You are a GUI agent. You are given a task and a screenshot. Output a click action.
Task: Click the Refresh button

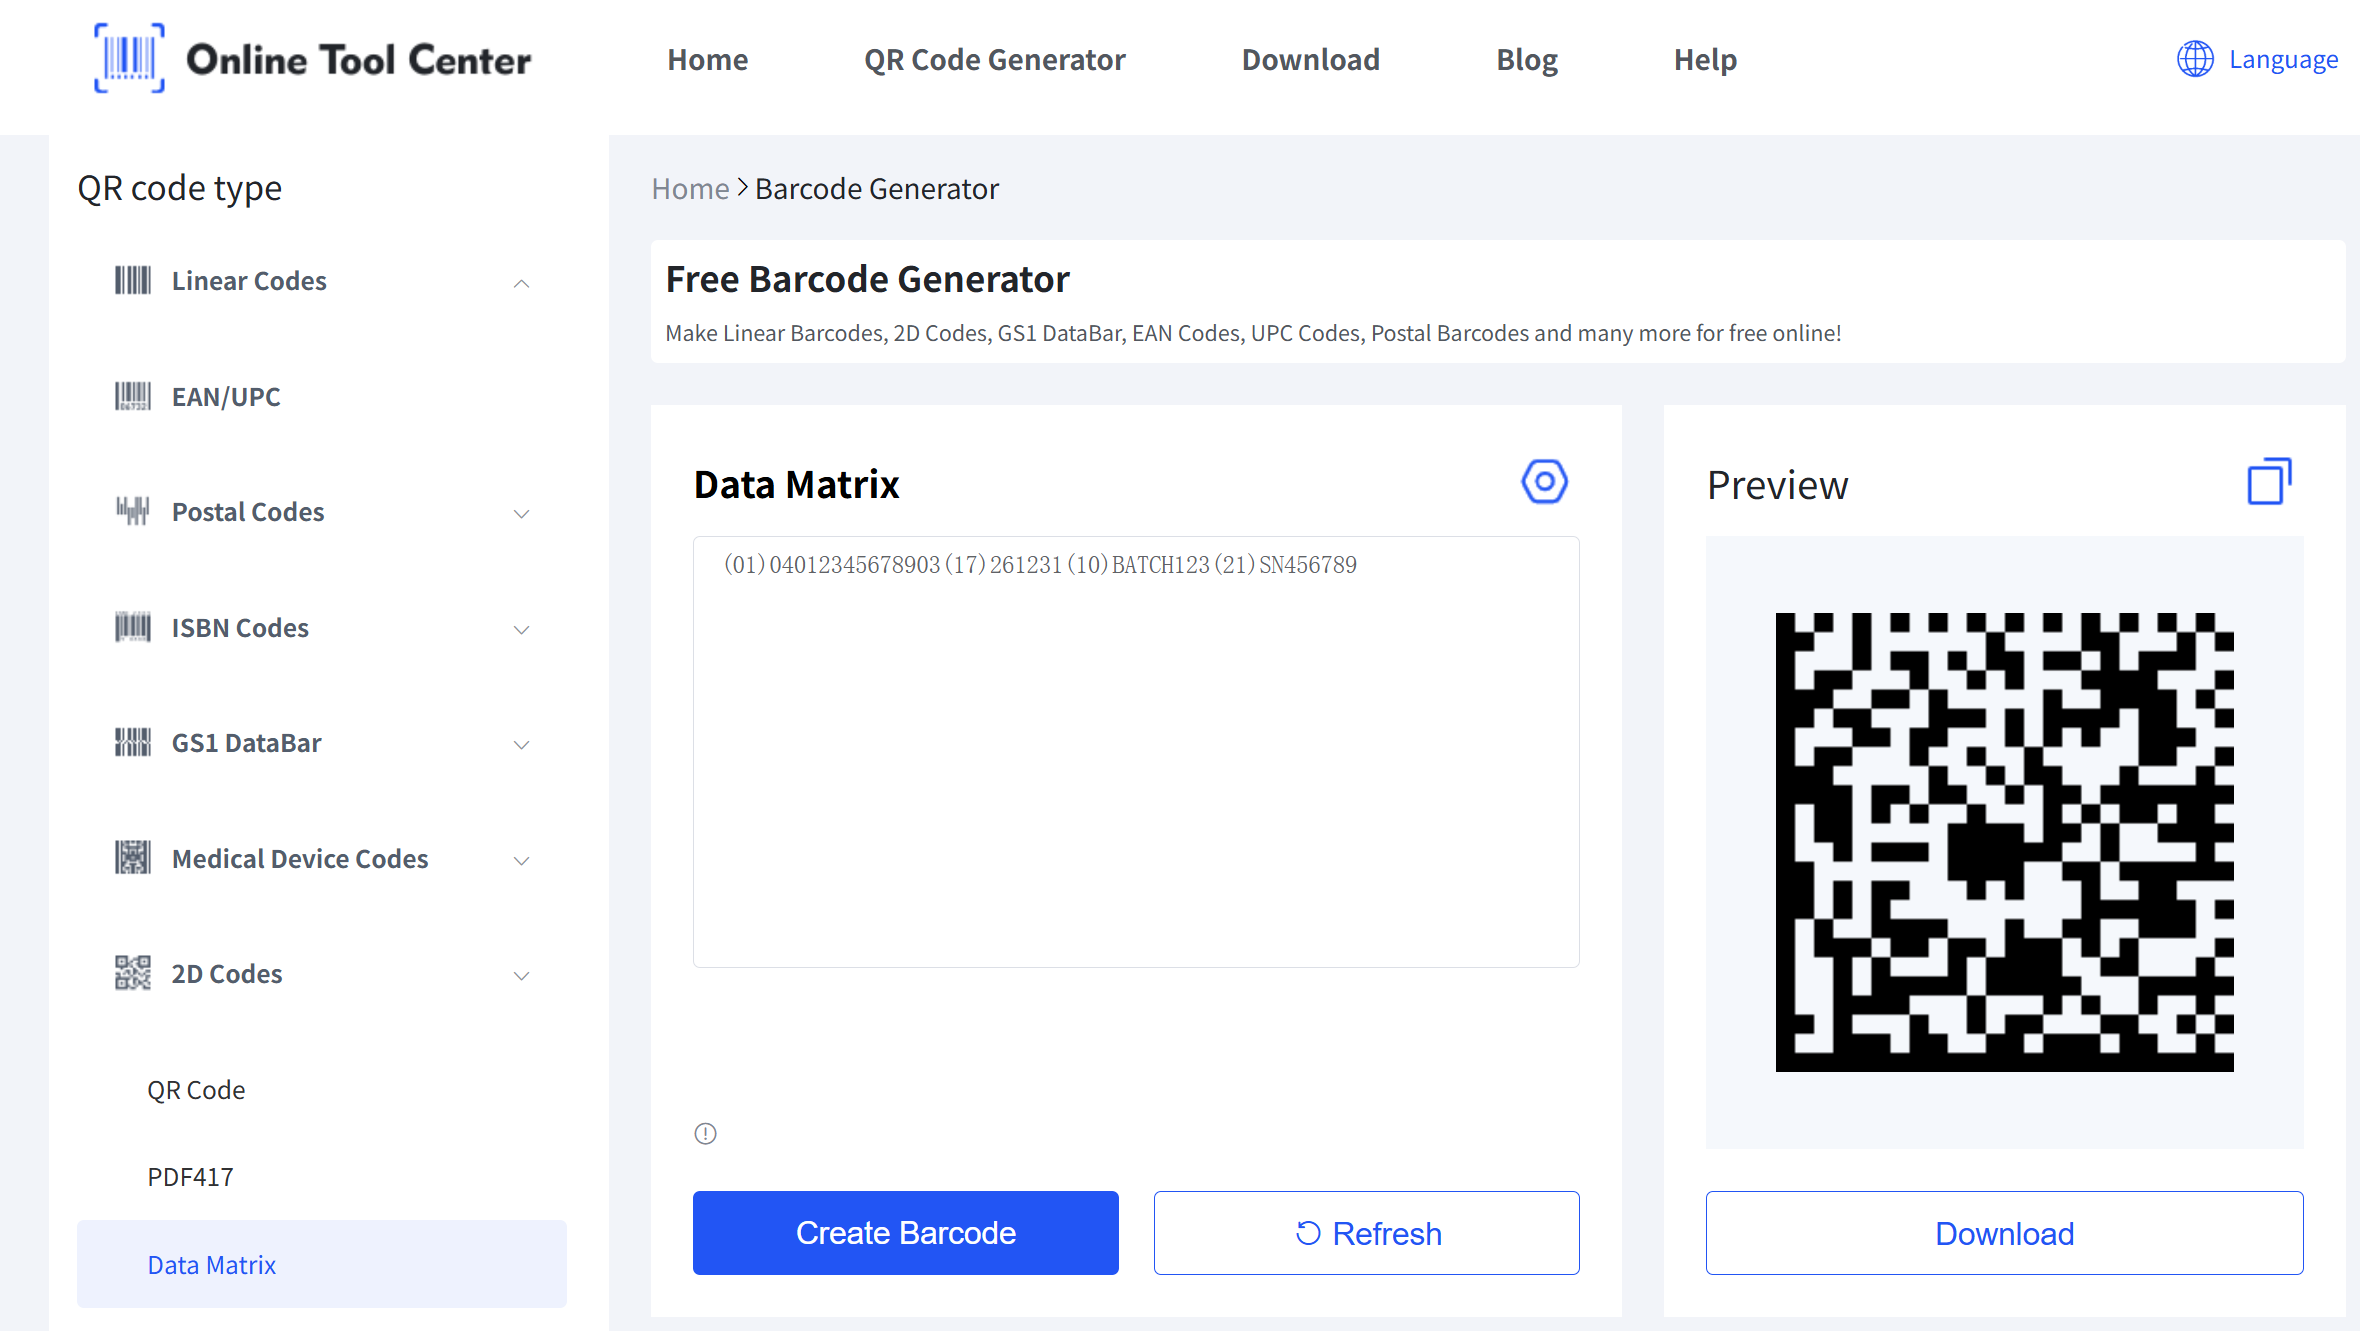coord(1366,1233)
